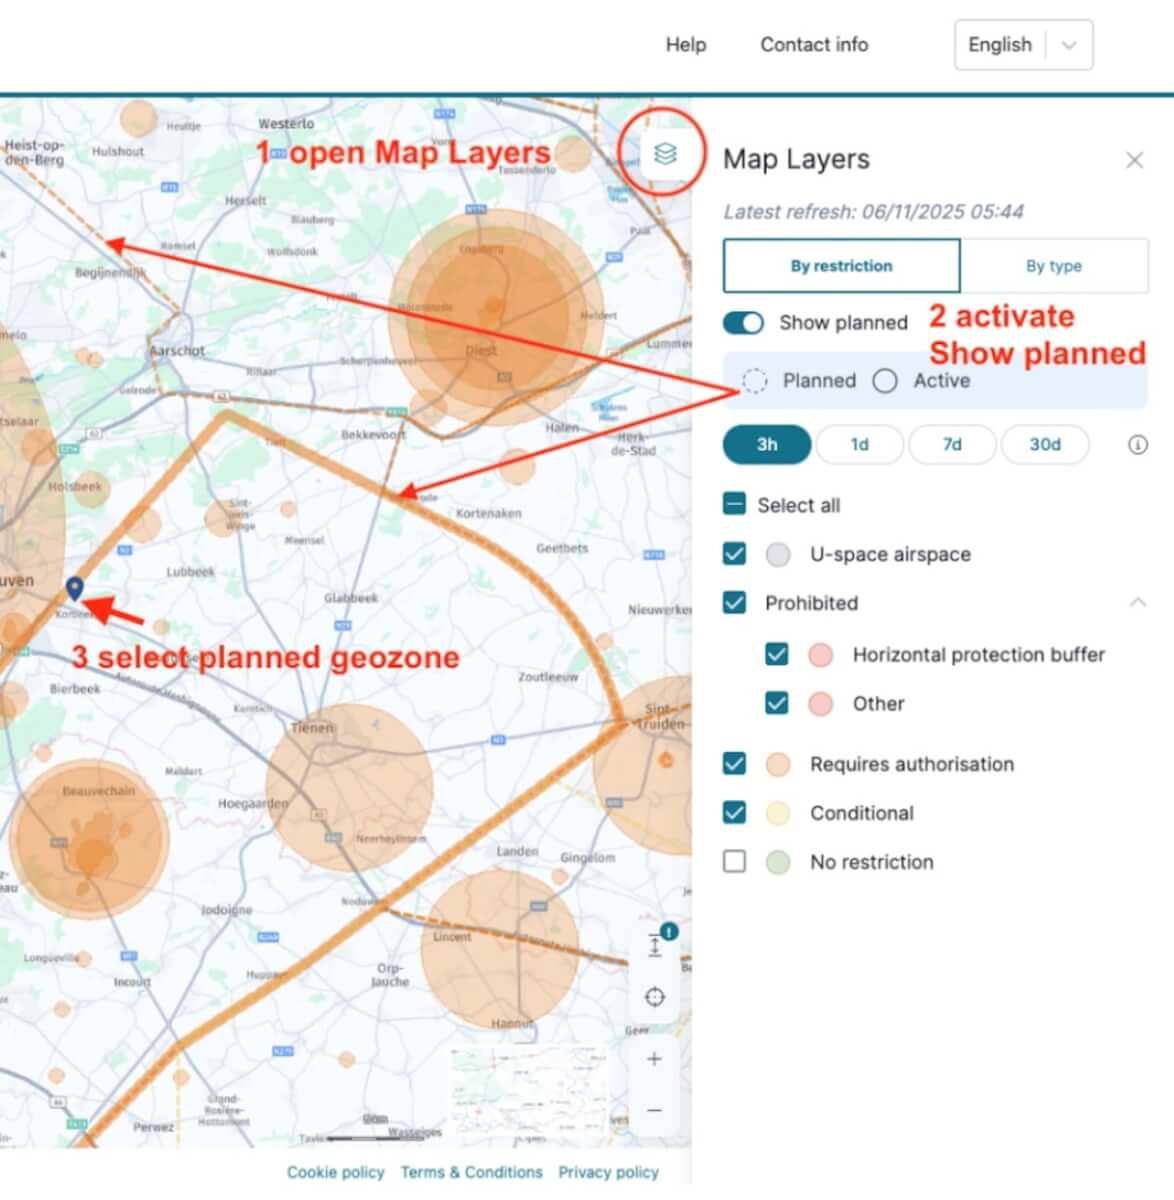The height and width of the screenshot is (1200, 1174).
Task: Enable the No restriction checkbox
Action: [x=734, y=862]
